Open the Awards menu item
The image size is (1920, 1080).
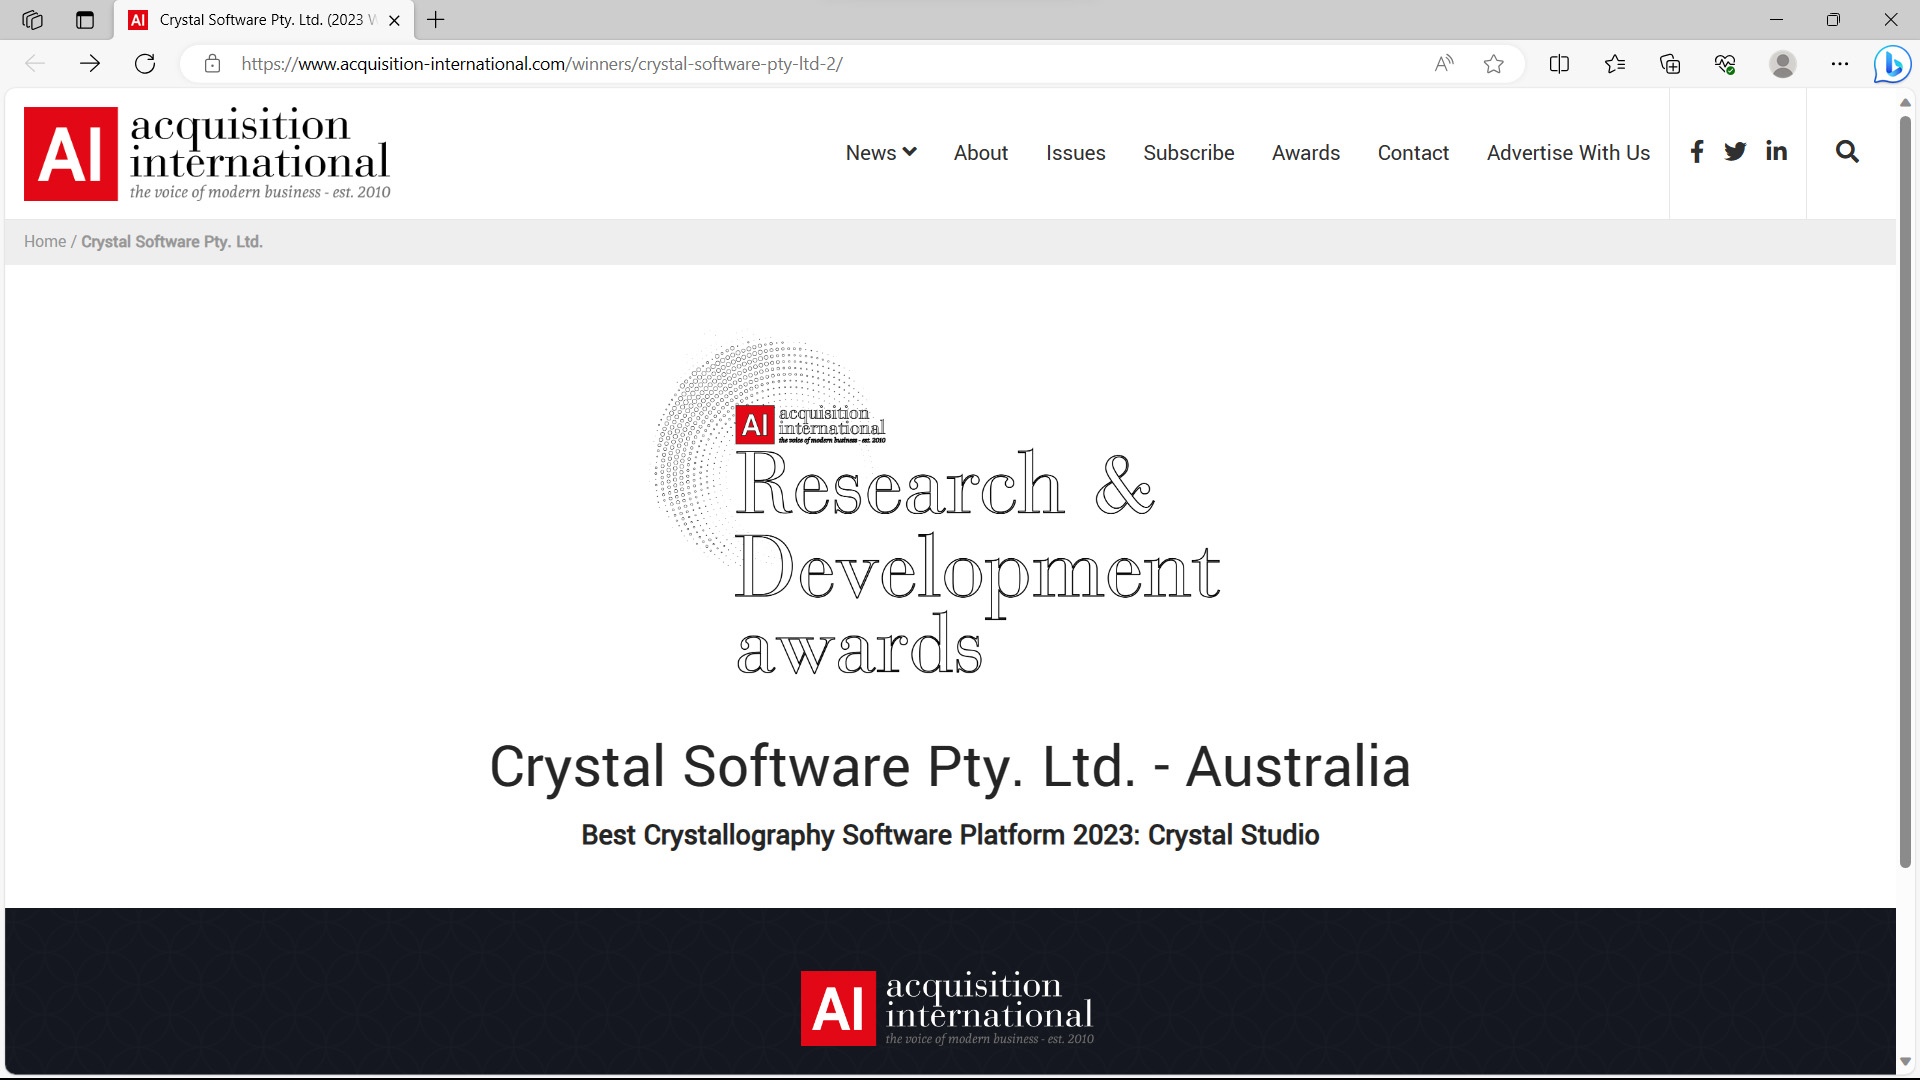1305,153
